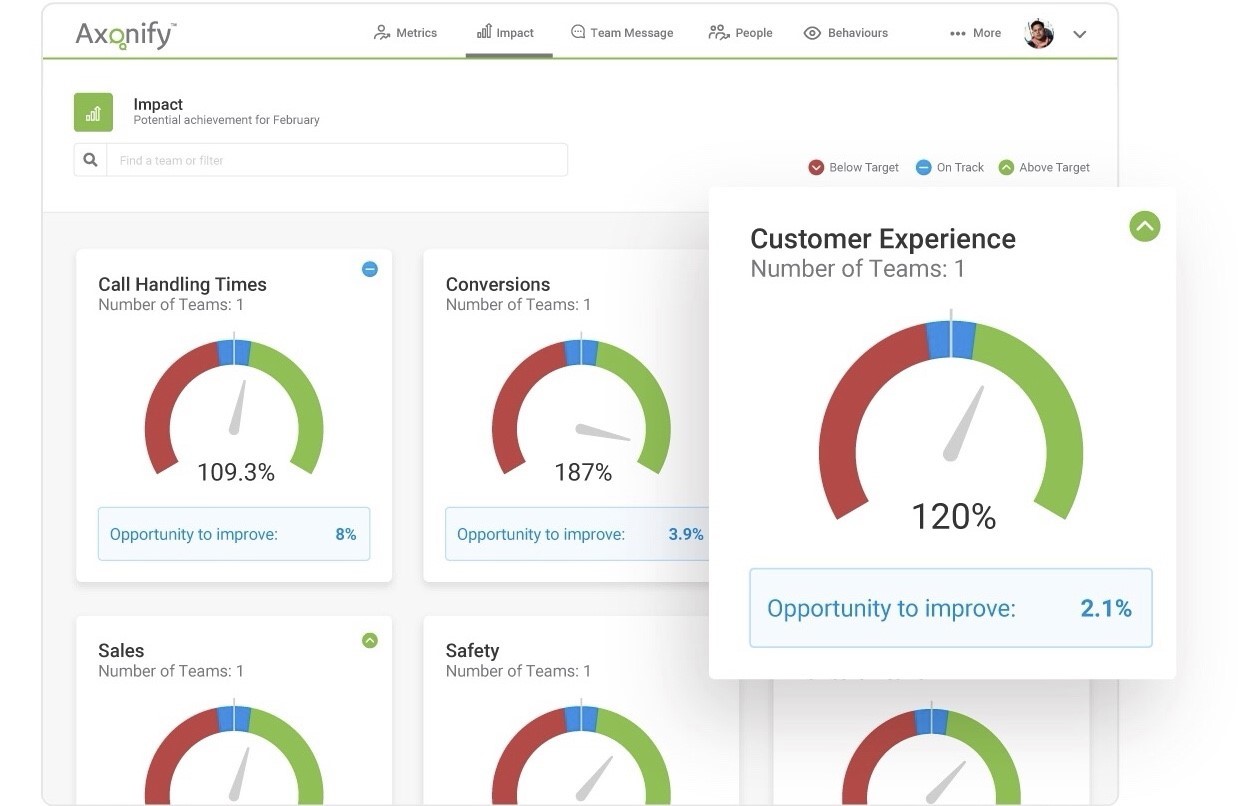The image size is (1238, 806).
Task: Click Customer Experience green chevron icon
Action: (x=1144, y=227)
